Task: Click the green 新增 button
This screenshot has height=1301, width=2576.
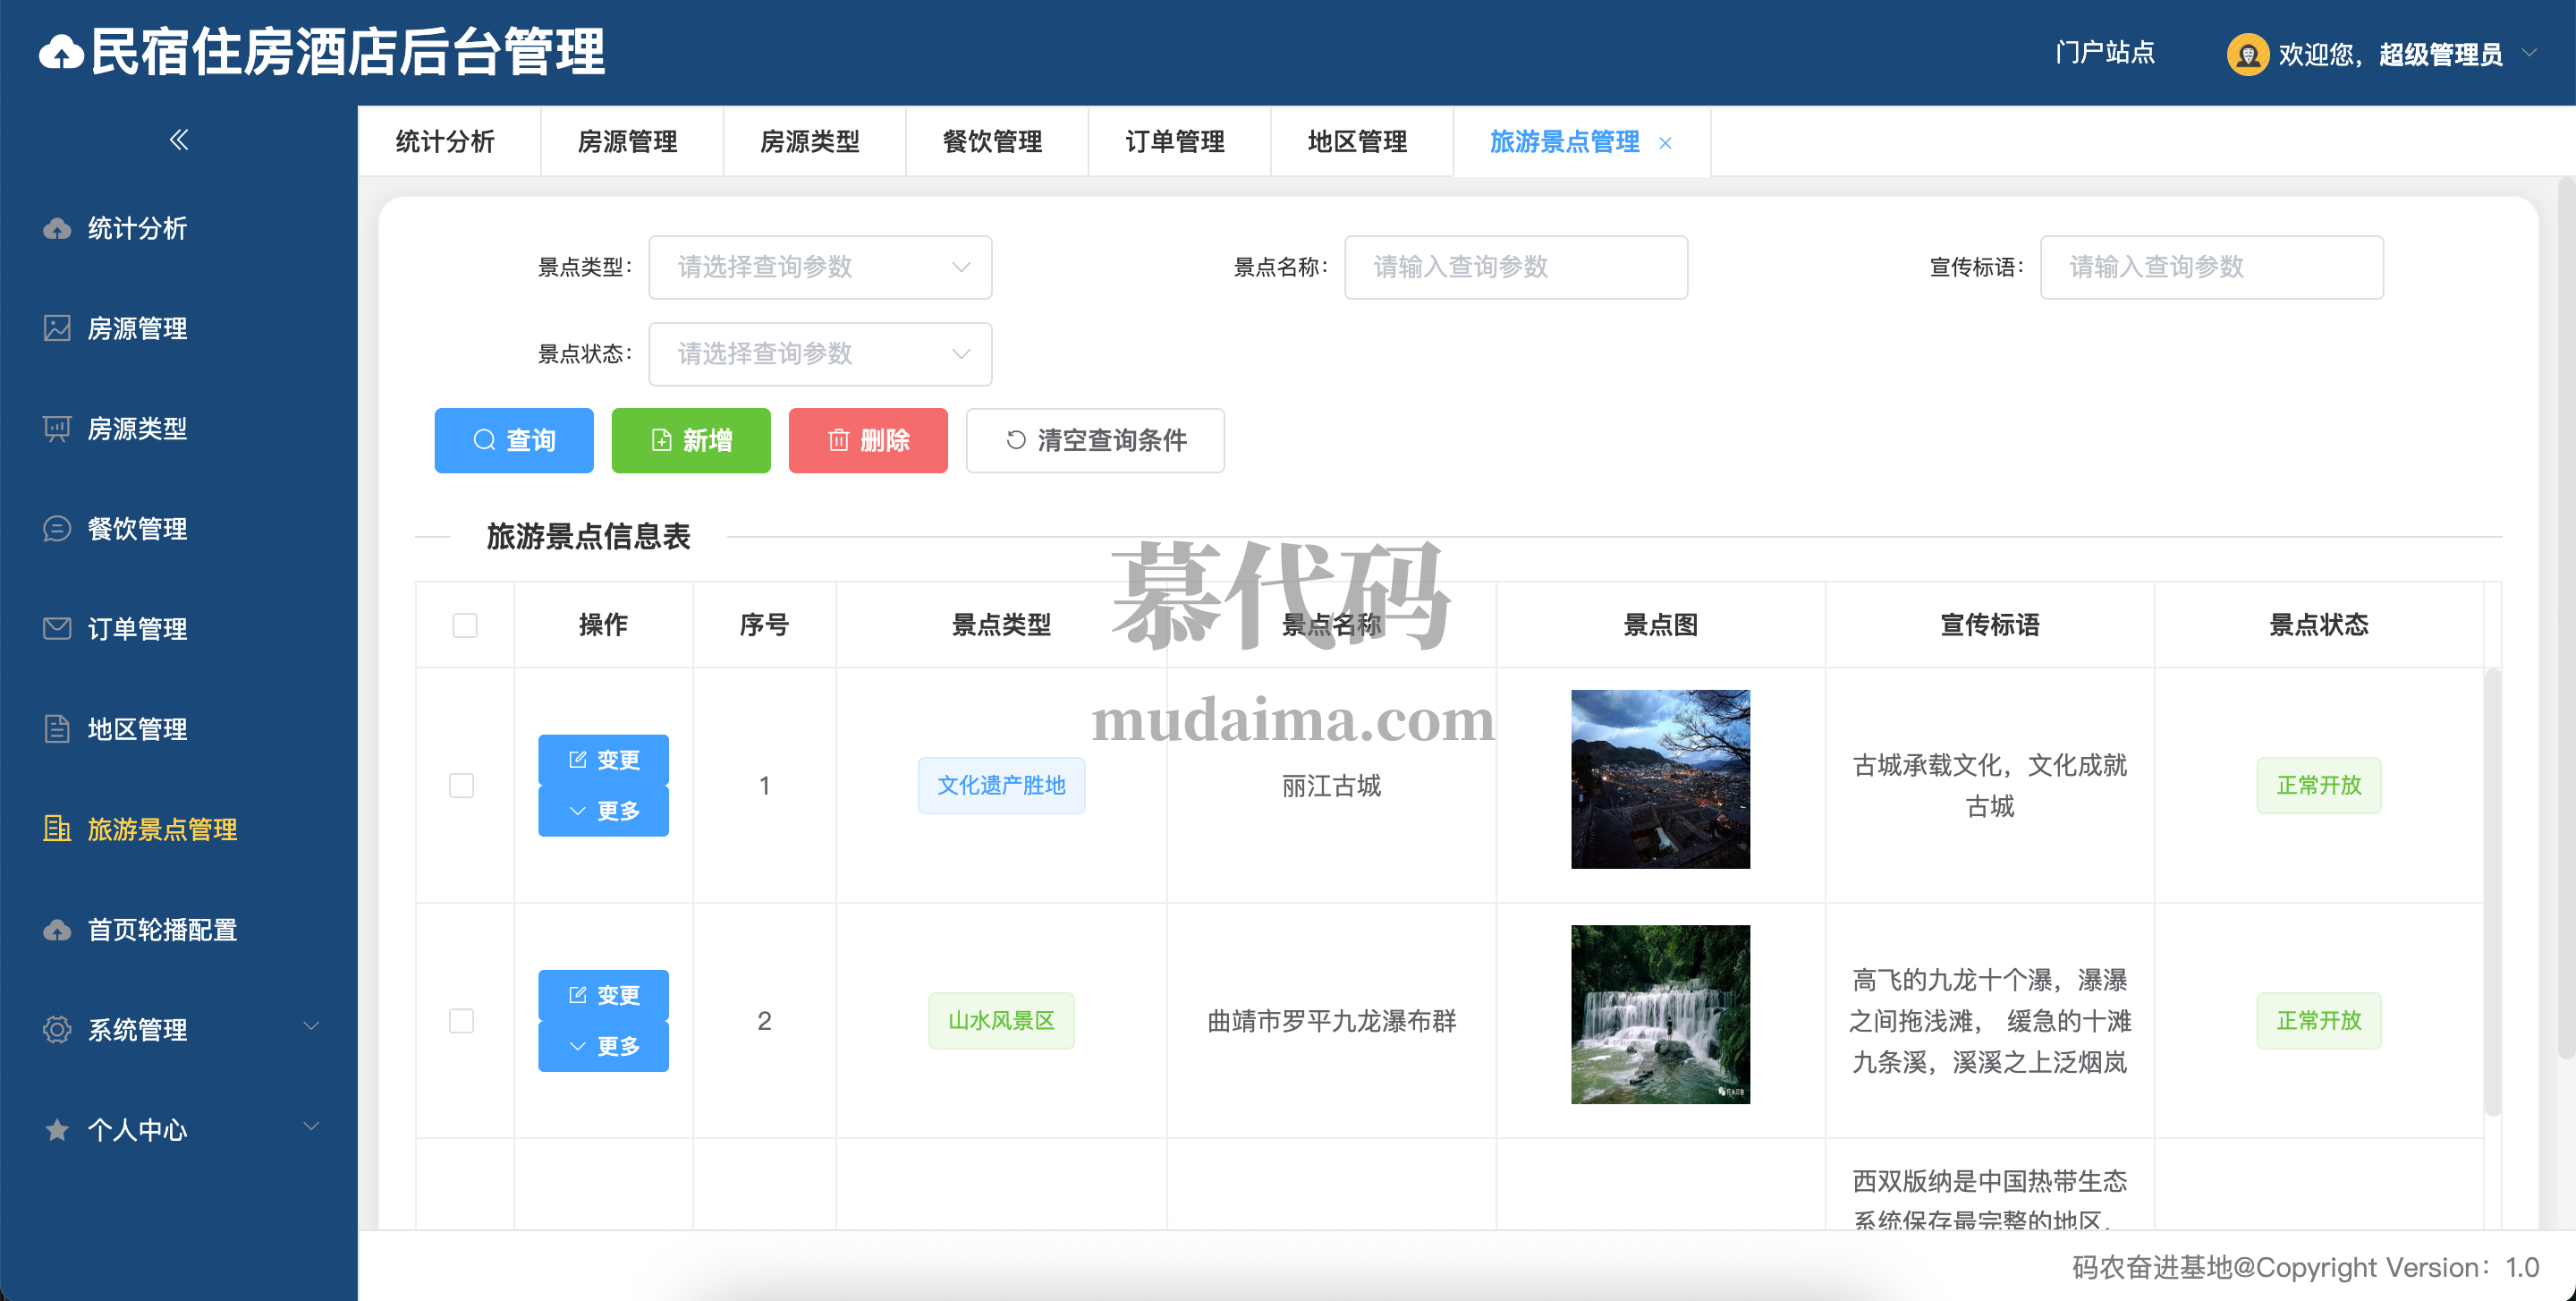Action: tap(691, 440)
